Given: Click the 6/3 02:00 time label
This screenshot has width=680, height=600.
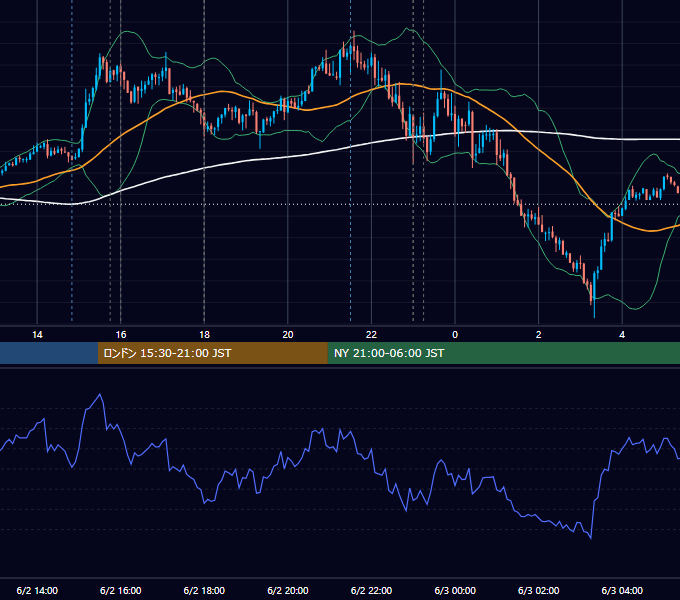Looking at the screenshot, I should 539,590.
